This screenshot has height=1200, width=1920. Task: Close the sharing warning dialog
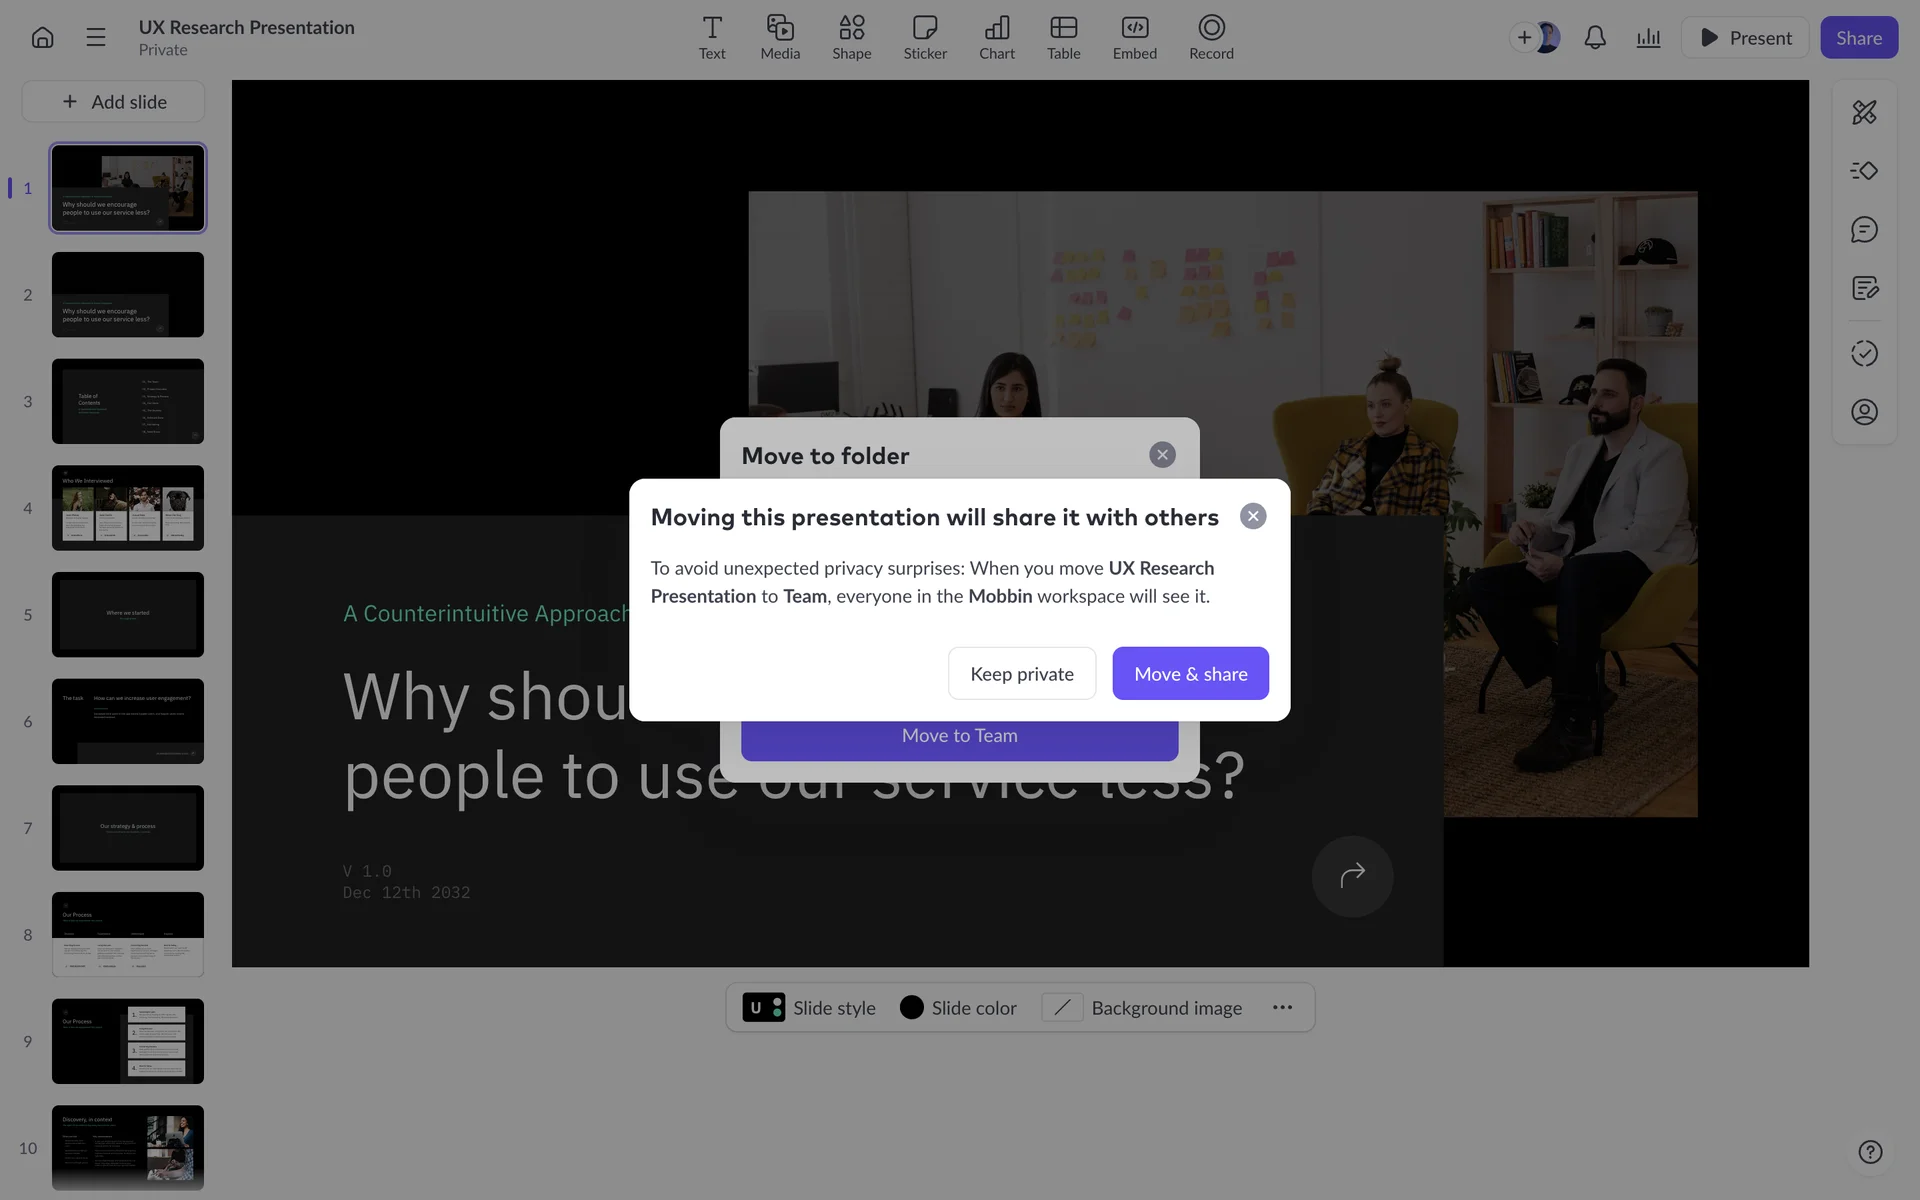(x=1253, y=516)
